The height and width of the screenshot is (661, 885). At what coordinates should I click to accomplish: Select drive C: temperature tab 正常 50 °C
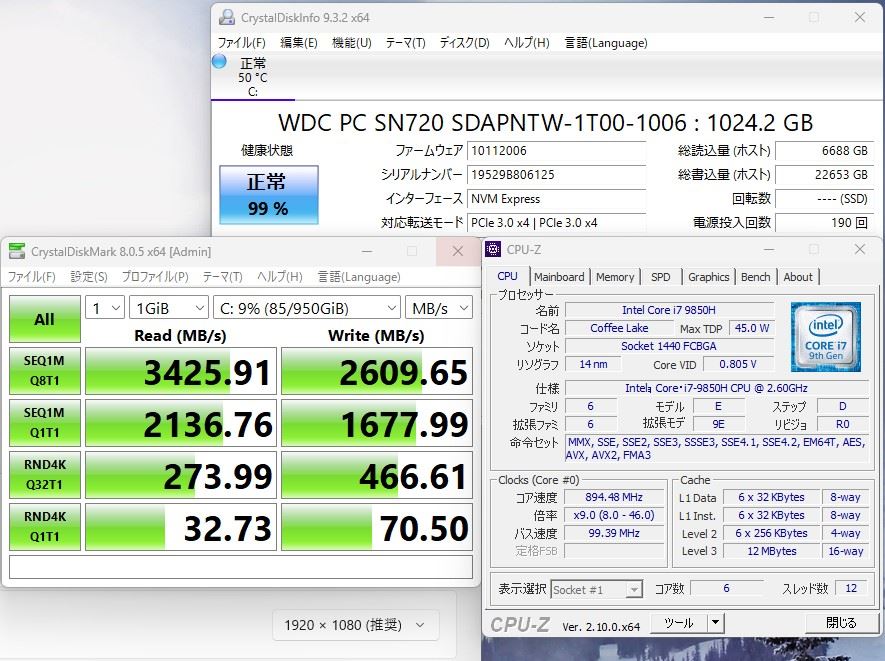pyautogui.click(x=253, y=77)
